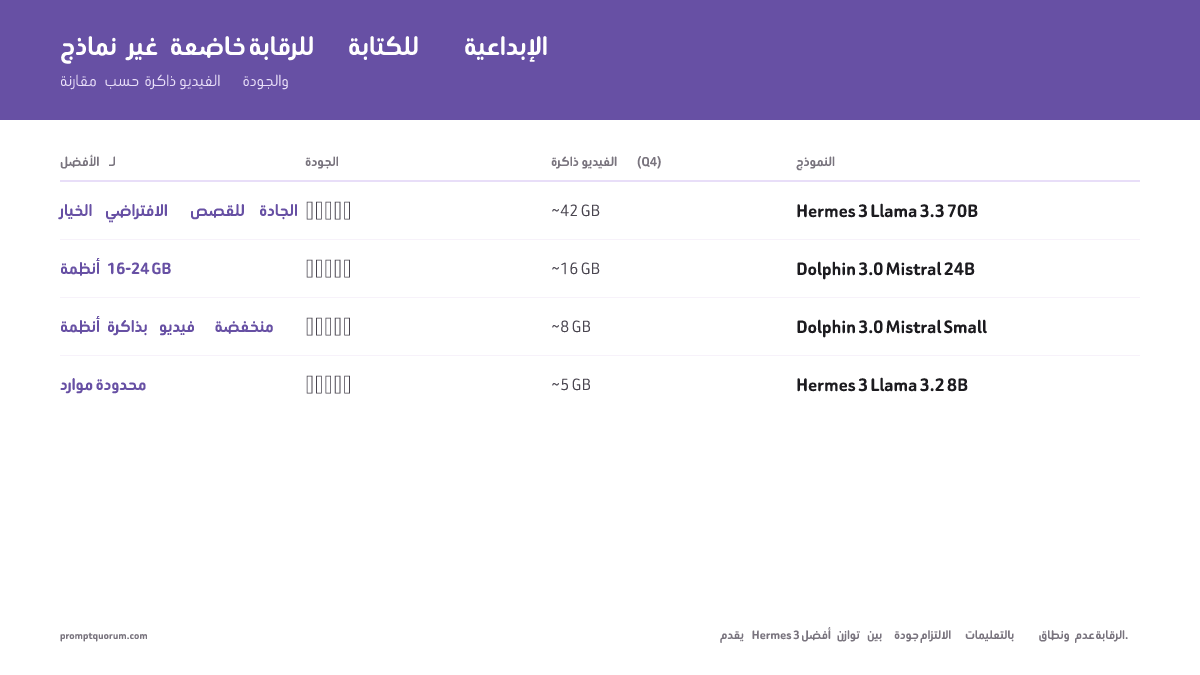Click the Dolphin 3.0 Mistral Small model name
Viewport: 1200px width, 675px height.
(891, 327)
